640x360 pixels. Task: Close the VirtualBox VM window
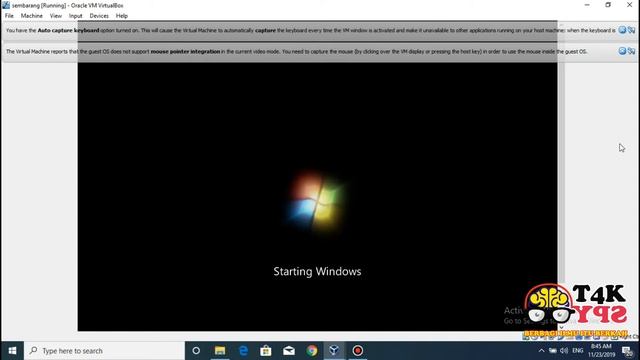click(x=629, y=5)
